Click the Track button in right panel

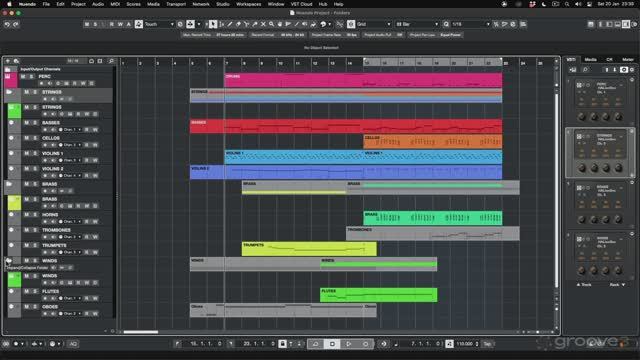pyautogui.click(x=584, y=285)
